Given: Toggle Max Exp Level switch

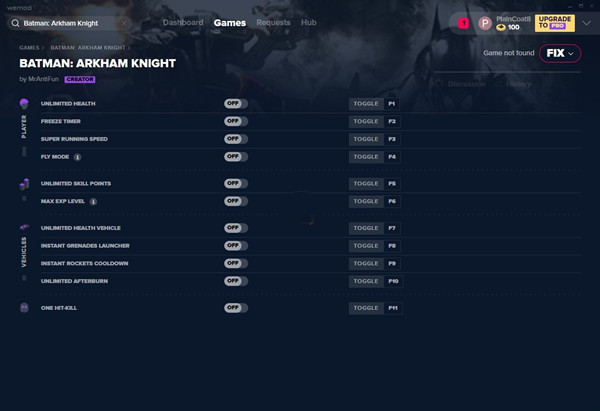Looking at the screenshot, I should point(236,201).
